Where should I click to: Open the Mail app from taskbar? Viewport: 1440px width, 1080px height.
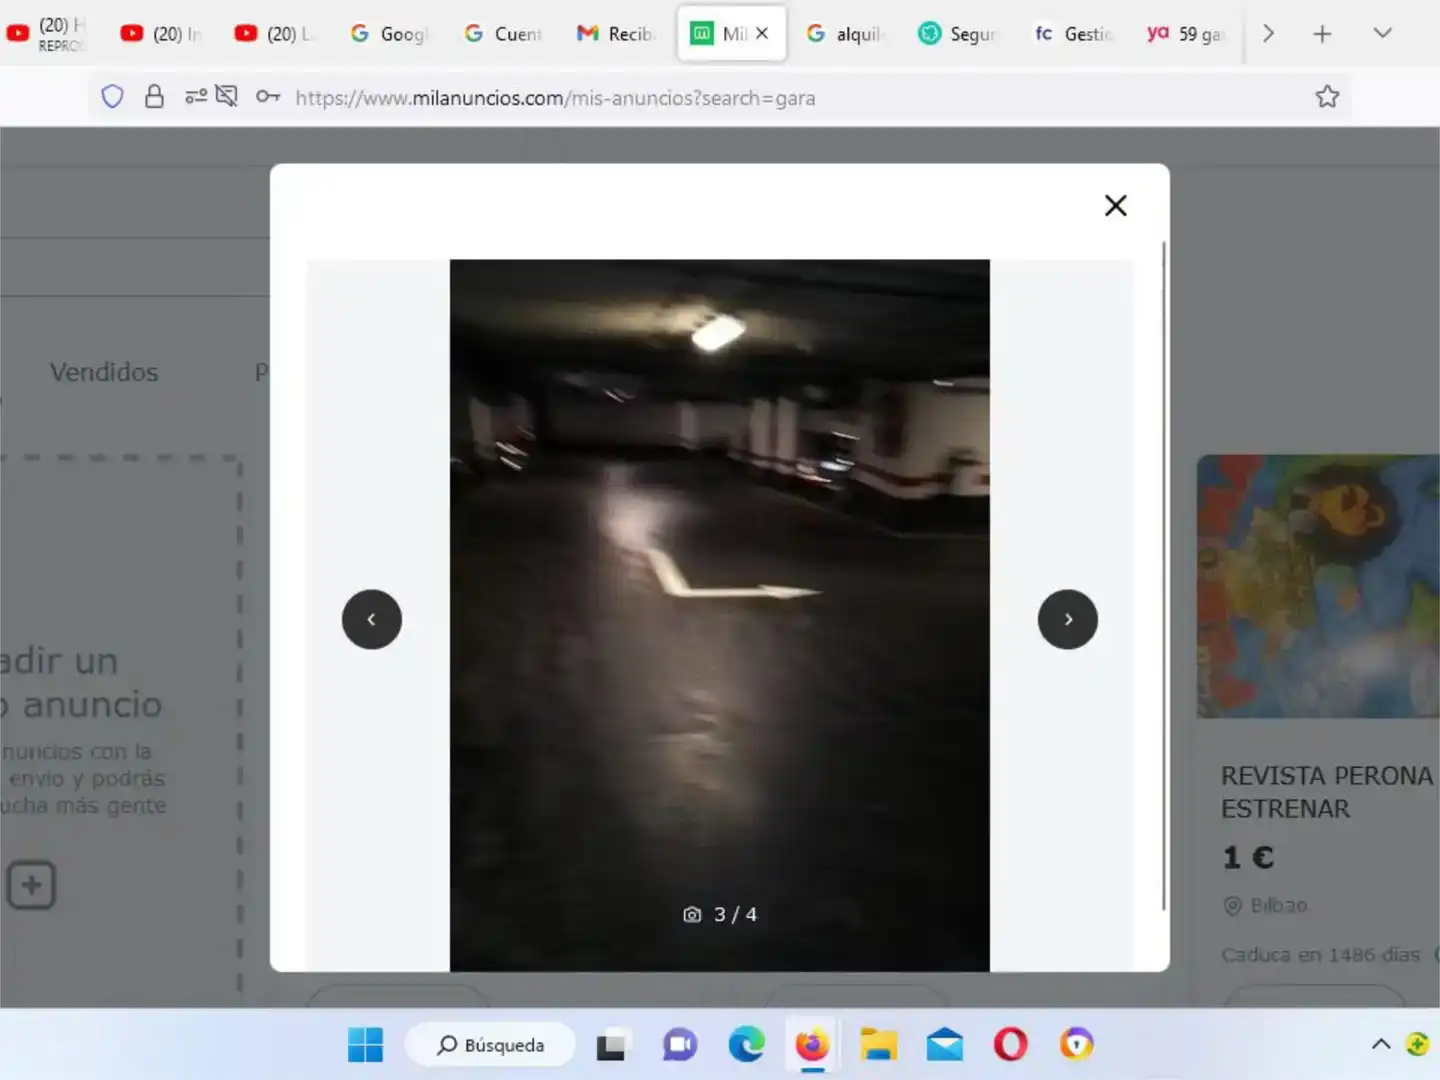(944, 1045)
